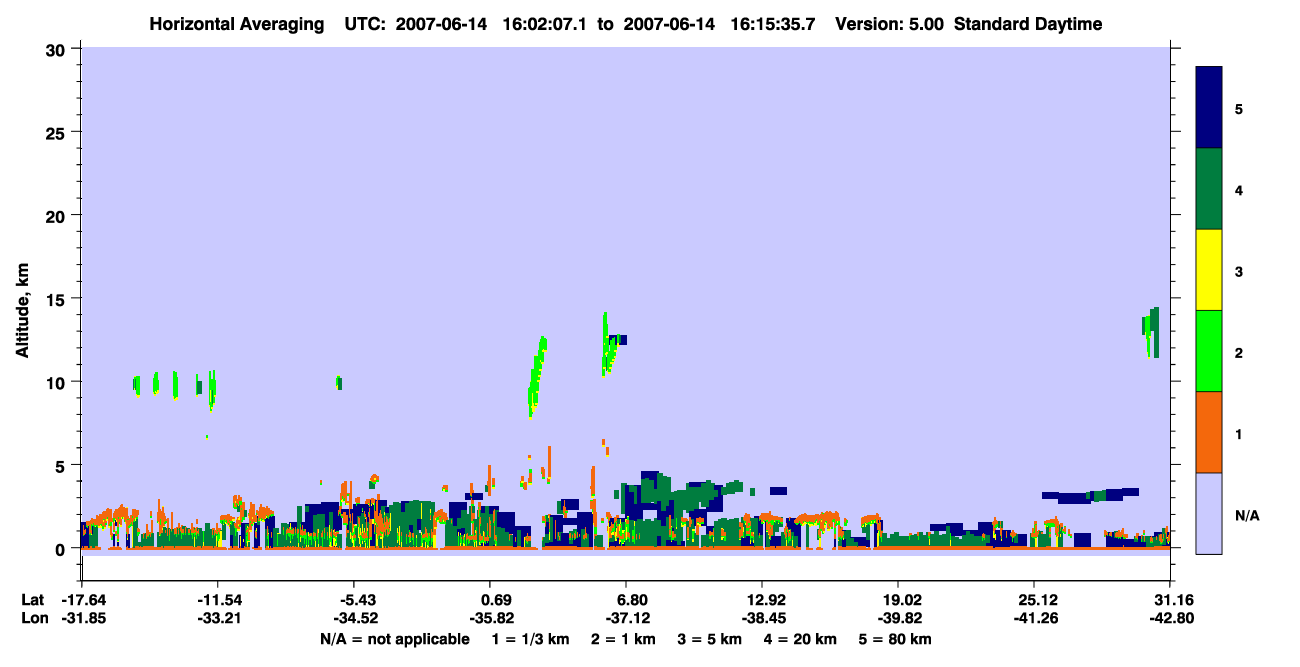The width and height of the screenshot is (1300, 667).
Task: Click the altitude tick label "25"
Action: [58, 133]
